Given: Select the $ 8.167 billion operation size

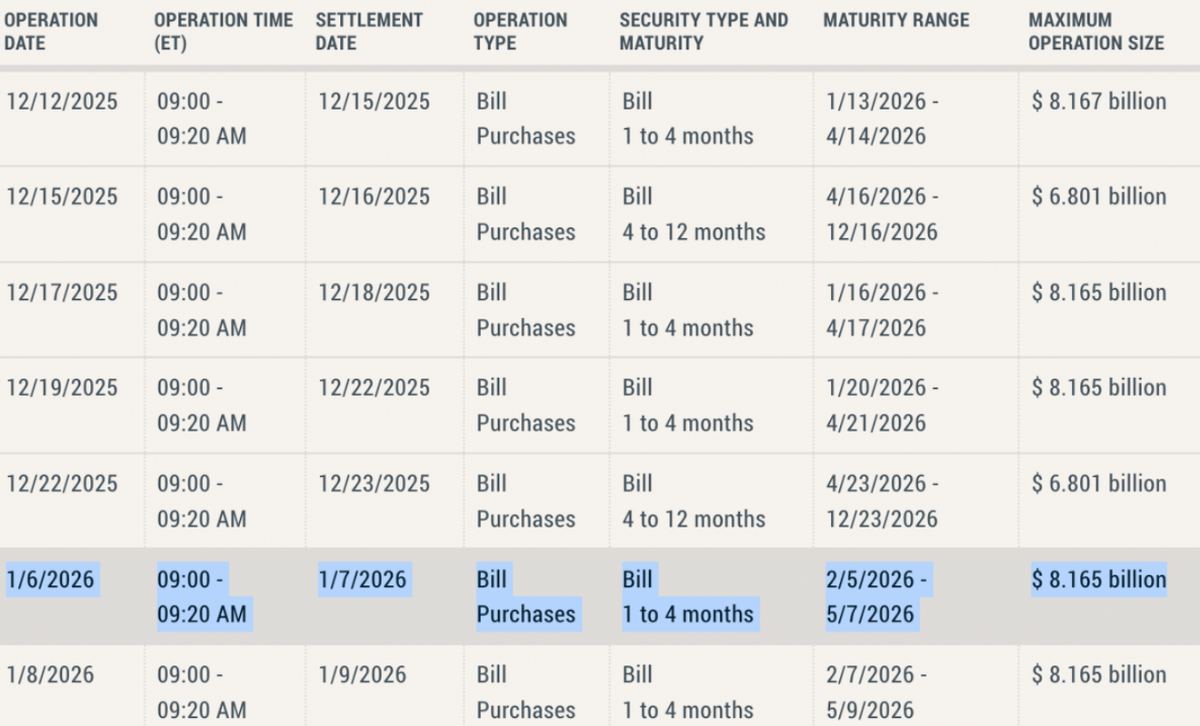Looking at the screenshot, I should coord(1099,102).
